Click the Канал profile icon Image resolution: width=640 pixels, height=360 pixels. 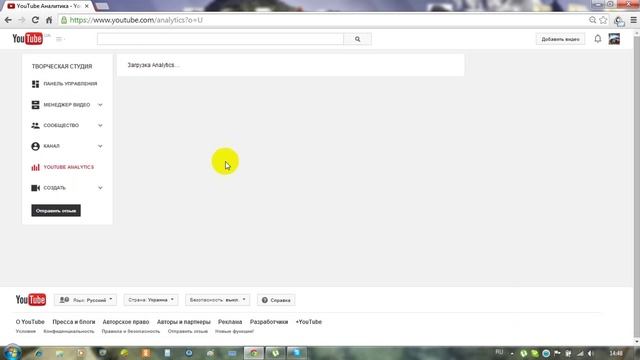tap(36, 146)
